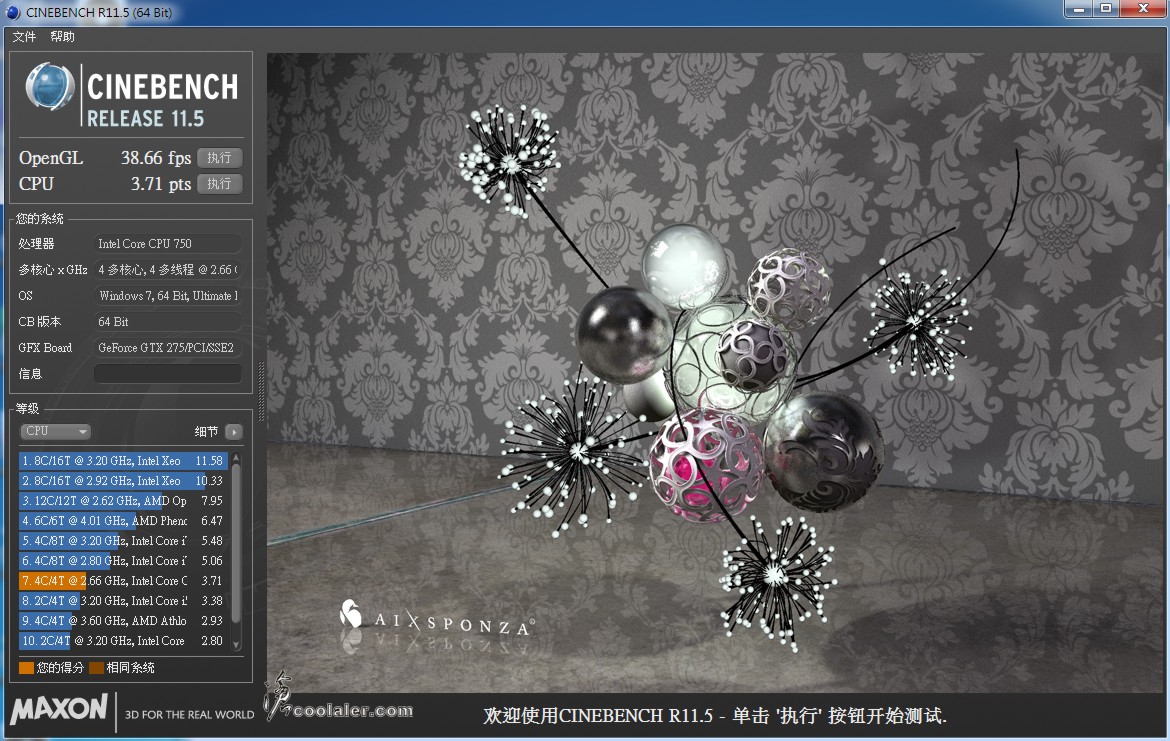Select ranking row 10. 2C/4T @ 3.20 GHz

123,640
